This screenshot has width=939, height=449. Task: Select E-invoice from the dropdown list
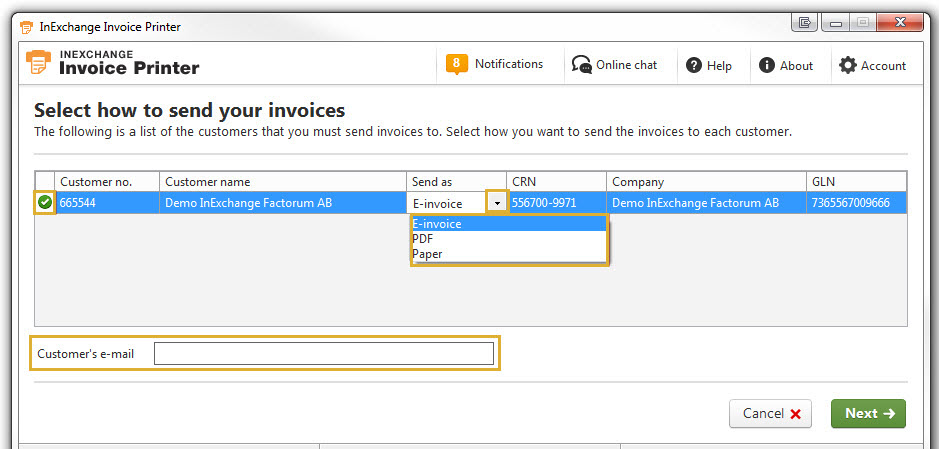point(508,224)
